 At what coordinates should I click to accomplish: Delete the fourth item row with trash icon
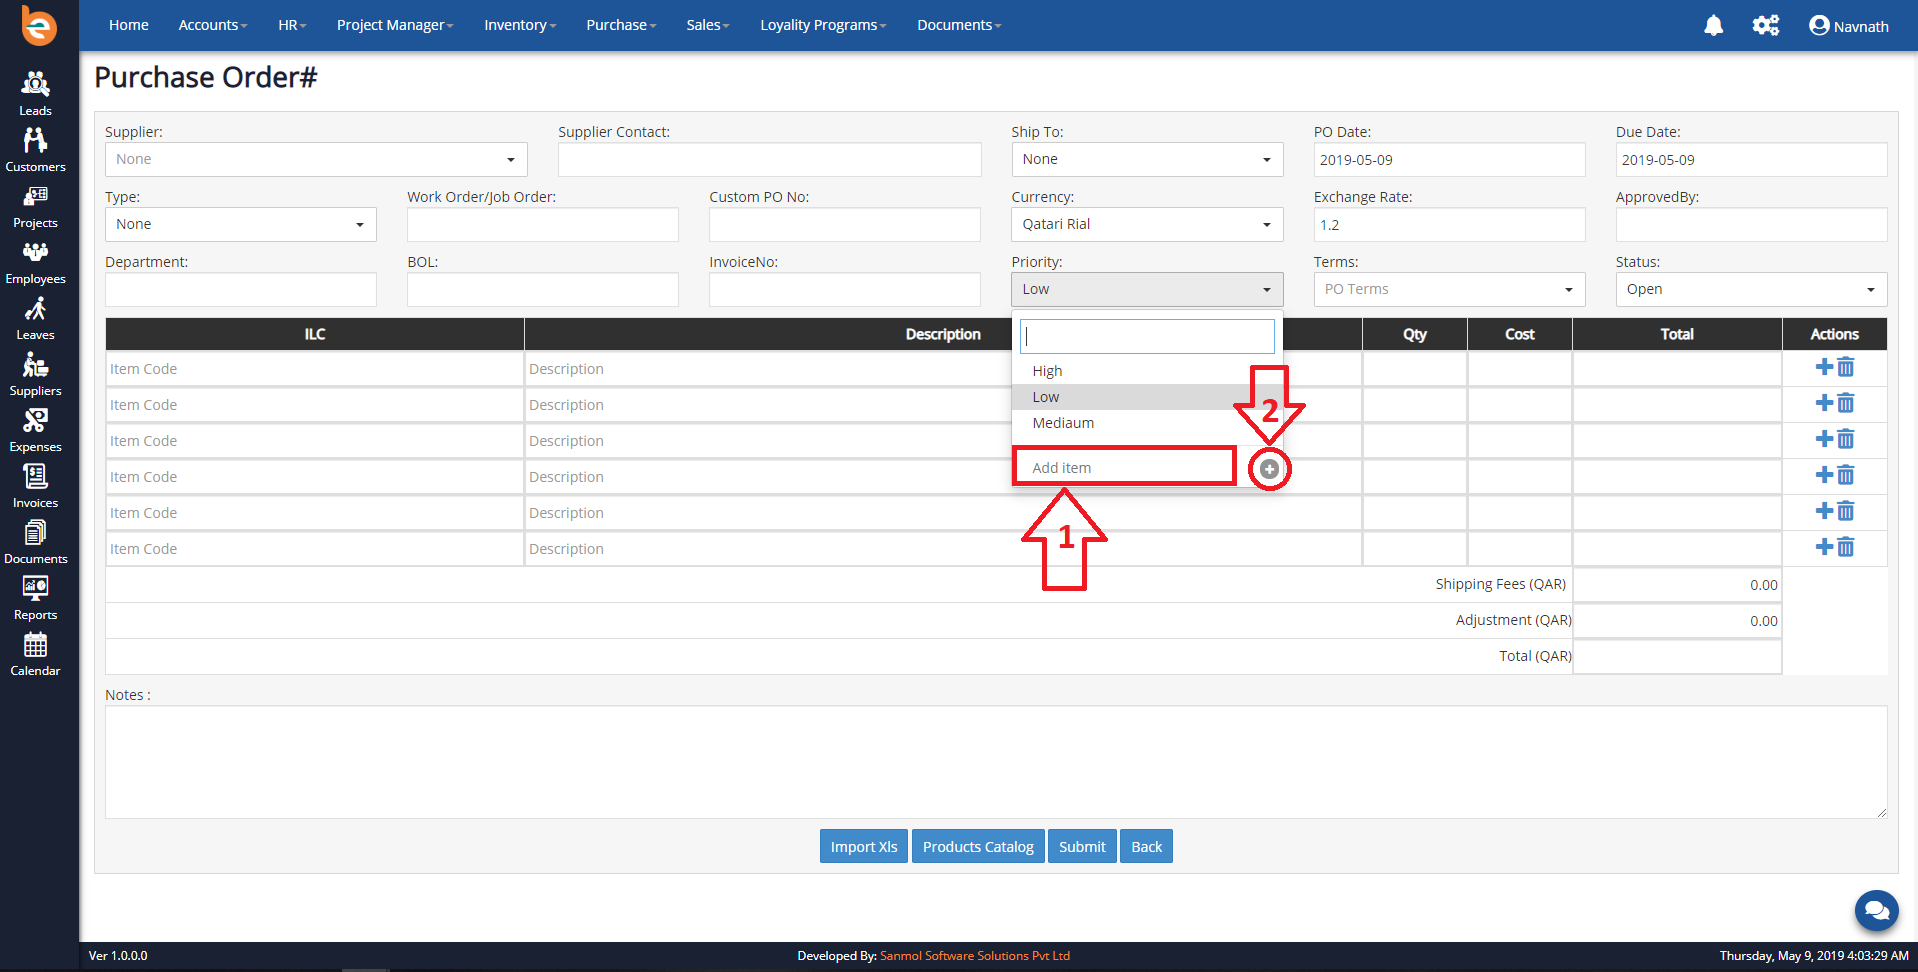(x=1846, y=475)
